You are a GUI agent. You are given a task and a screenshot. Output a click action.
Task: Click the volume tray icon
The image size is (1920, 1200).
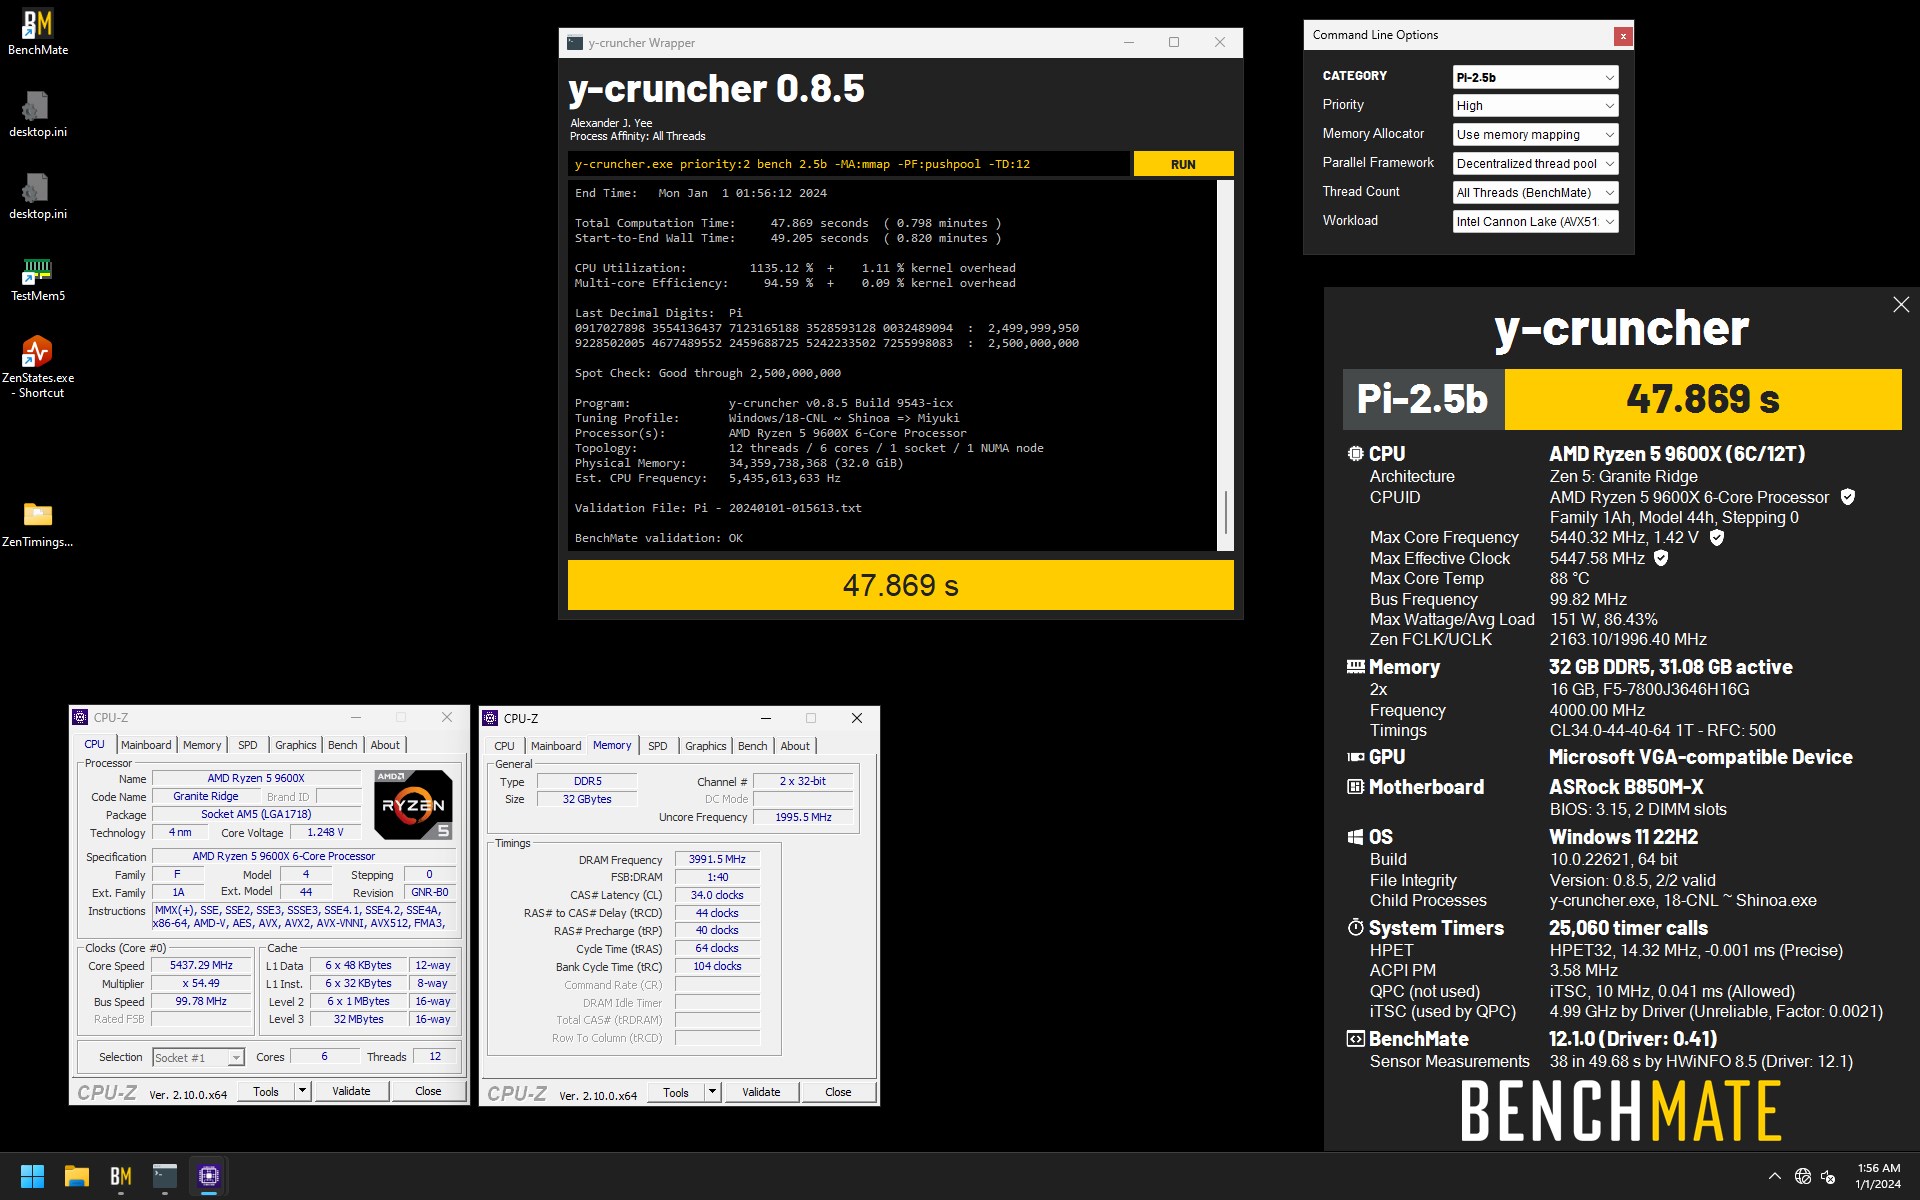click(x=1828, y=1176)
